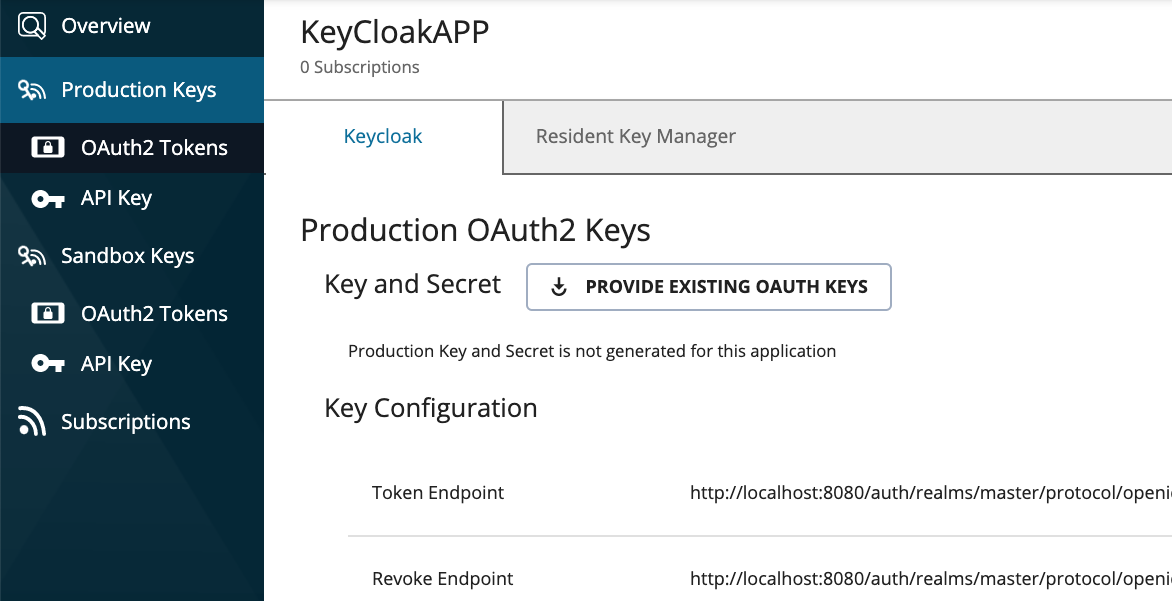The image size is (1172, 601).
Task: Open OAuth2 Tokens under Production Keys
Action: coord(154,147)
